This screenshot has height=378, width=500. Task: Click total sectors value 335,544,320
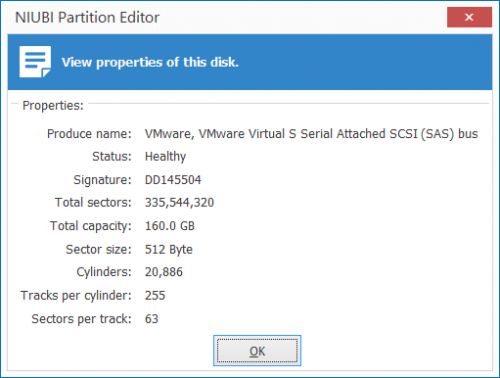[x=179, y=203]
